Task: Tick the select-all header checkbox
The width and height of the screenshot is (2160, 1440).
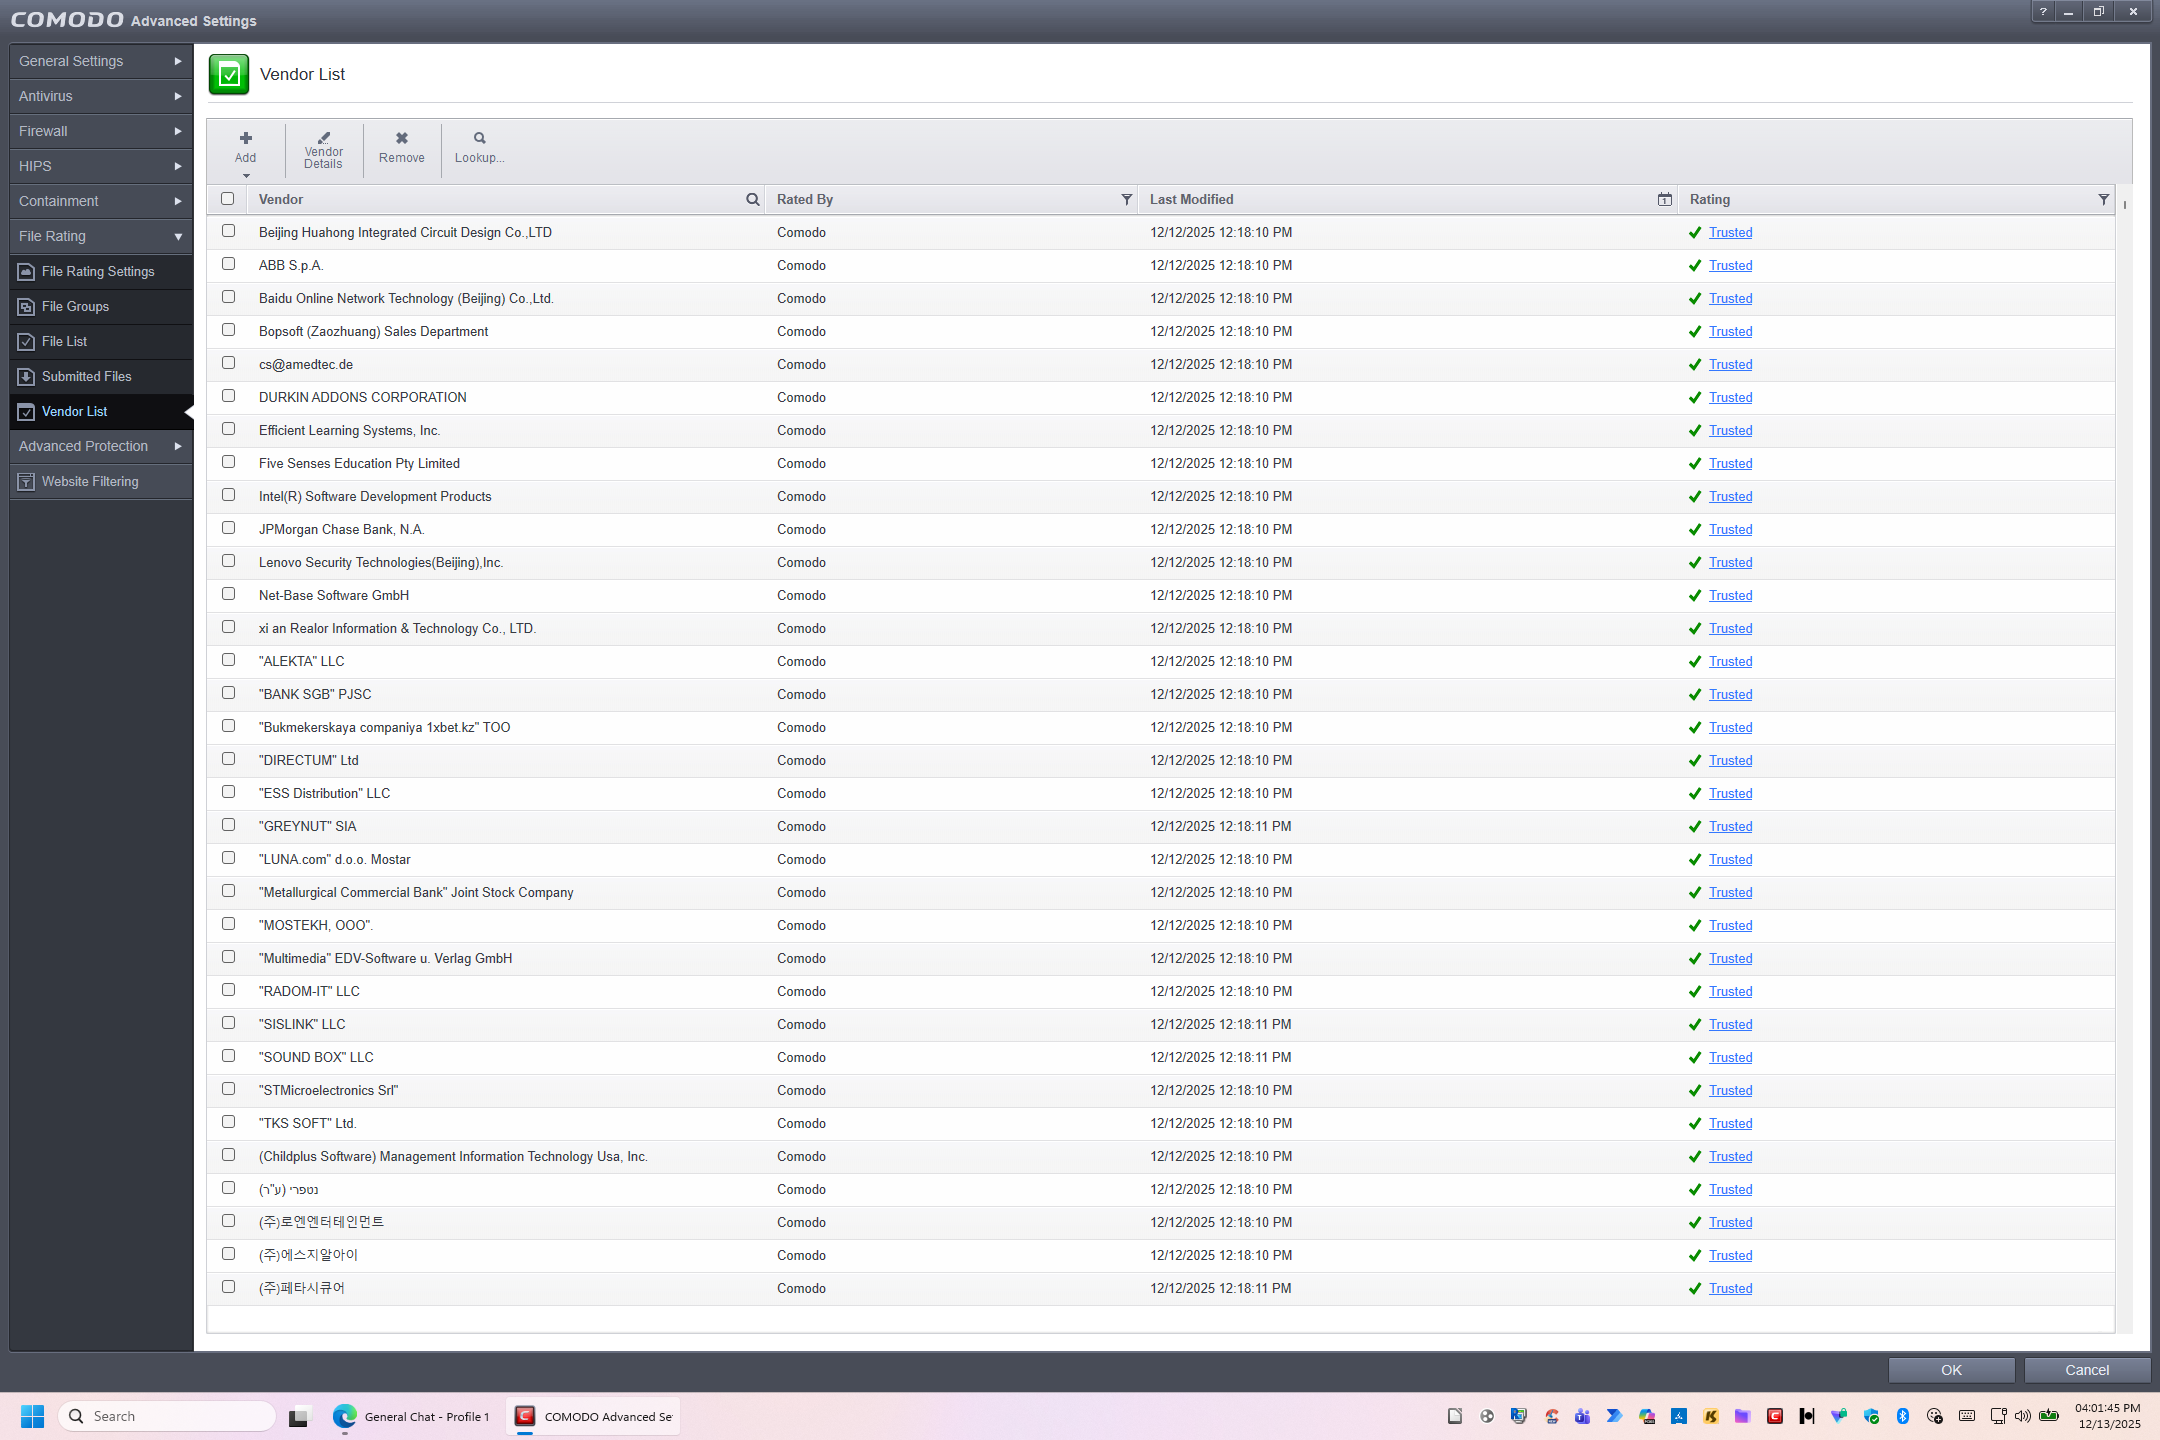Action: tap(228, 199)
